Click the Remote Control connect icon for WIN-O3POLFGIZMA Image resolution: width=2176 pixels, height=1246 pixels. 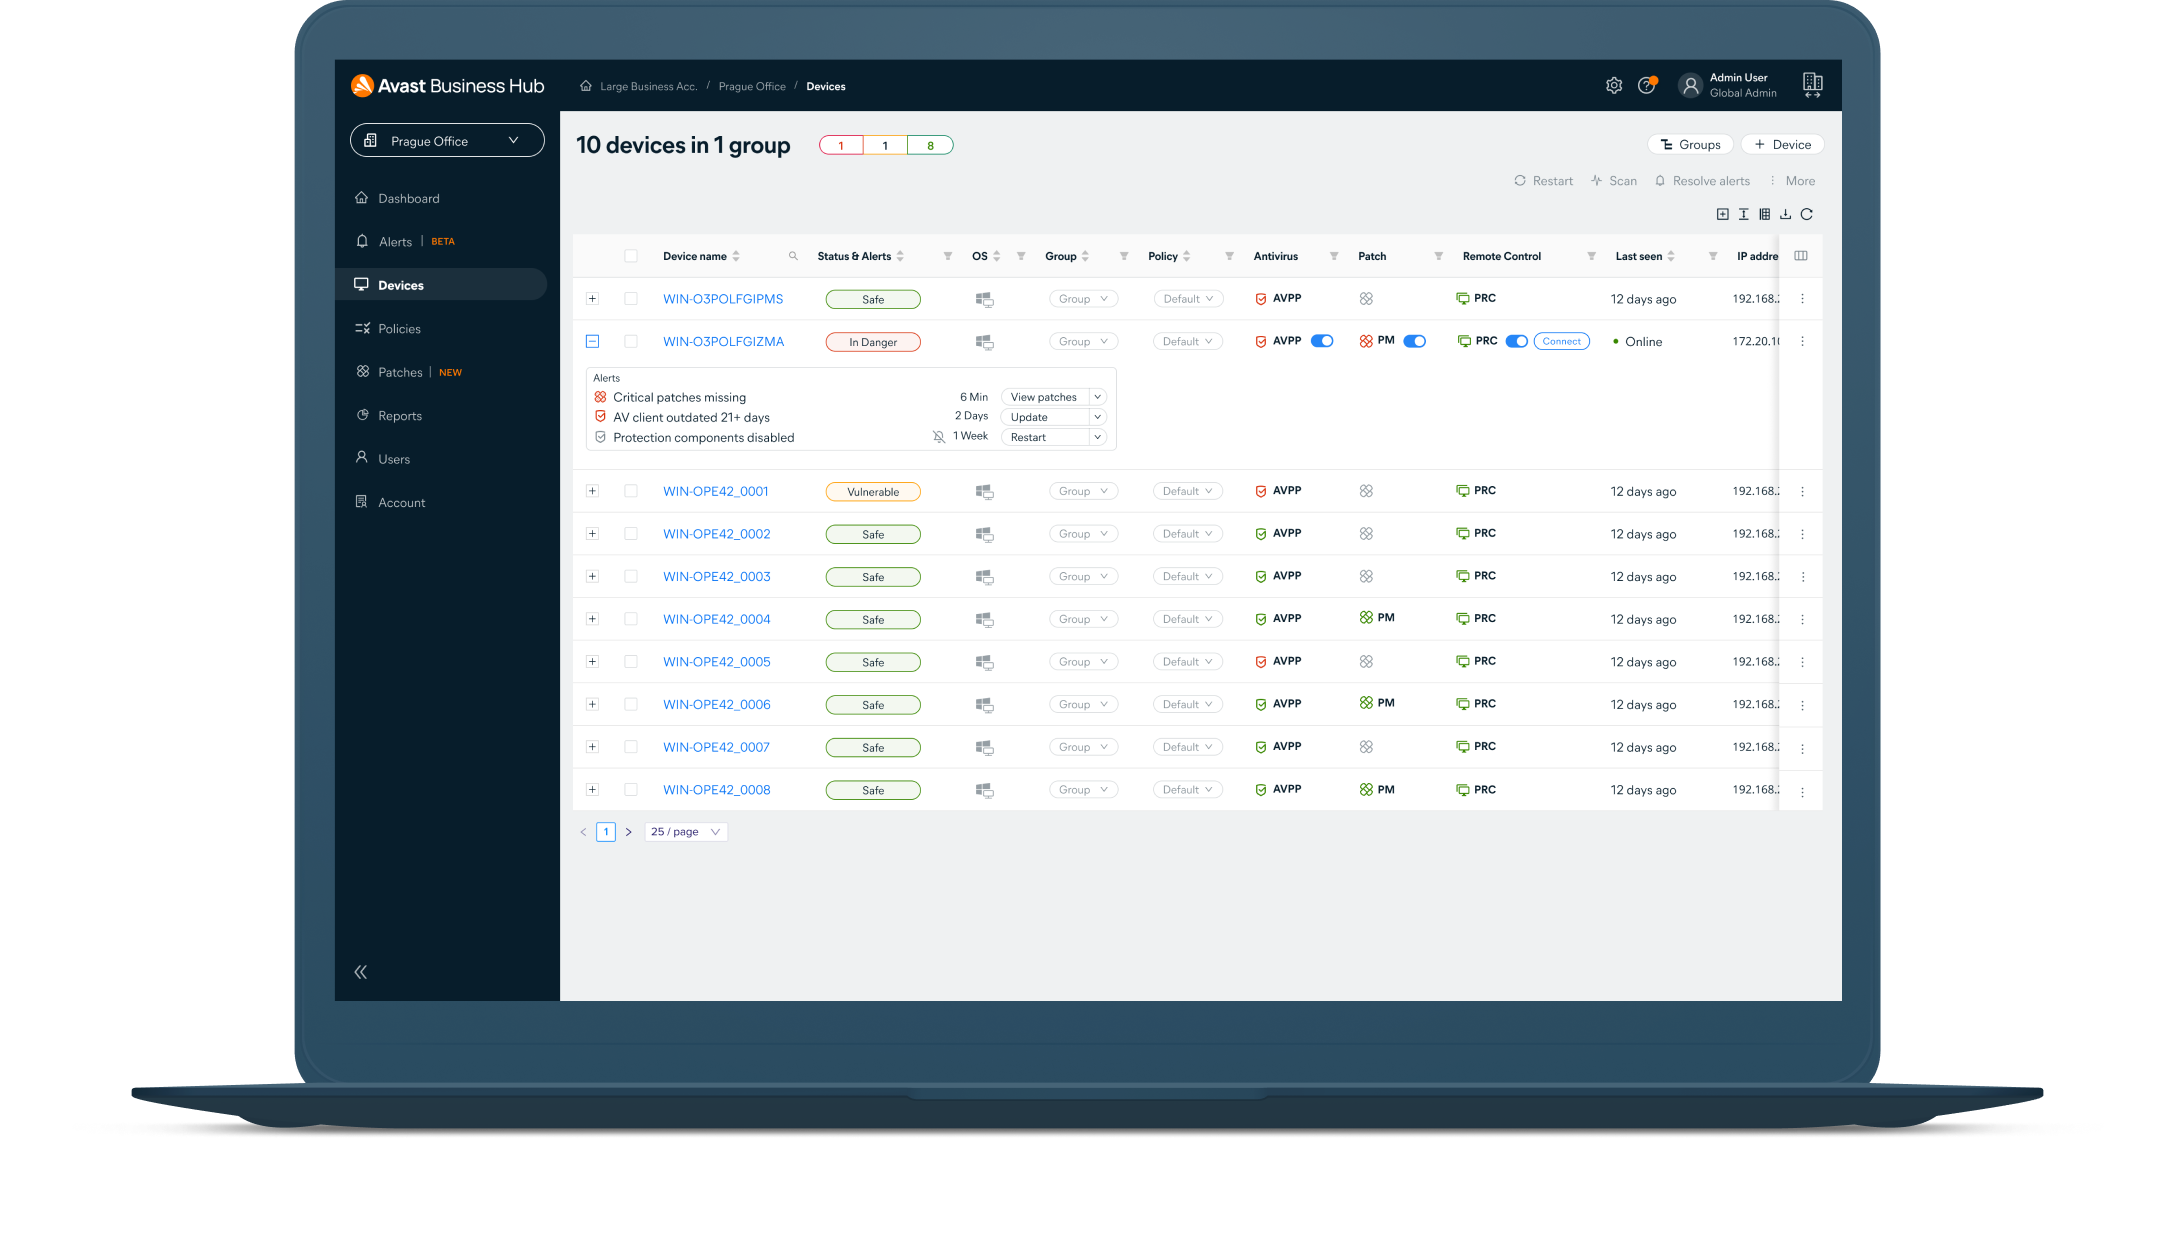[1559, 341]
